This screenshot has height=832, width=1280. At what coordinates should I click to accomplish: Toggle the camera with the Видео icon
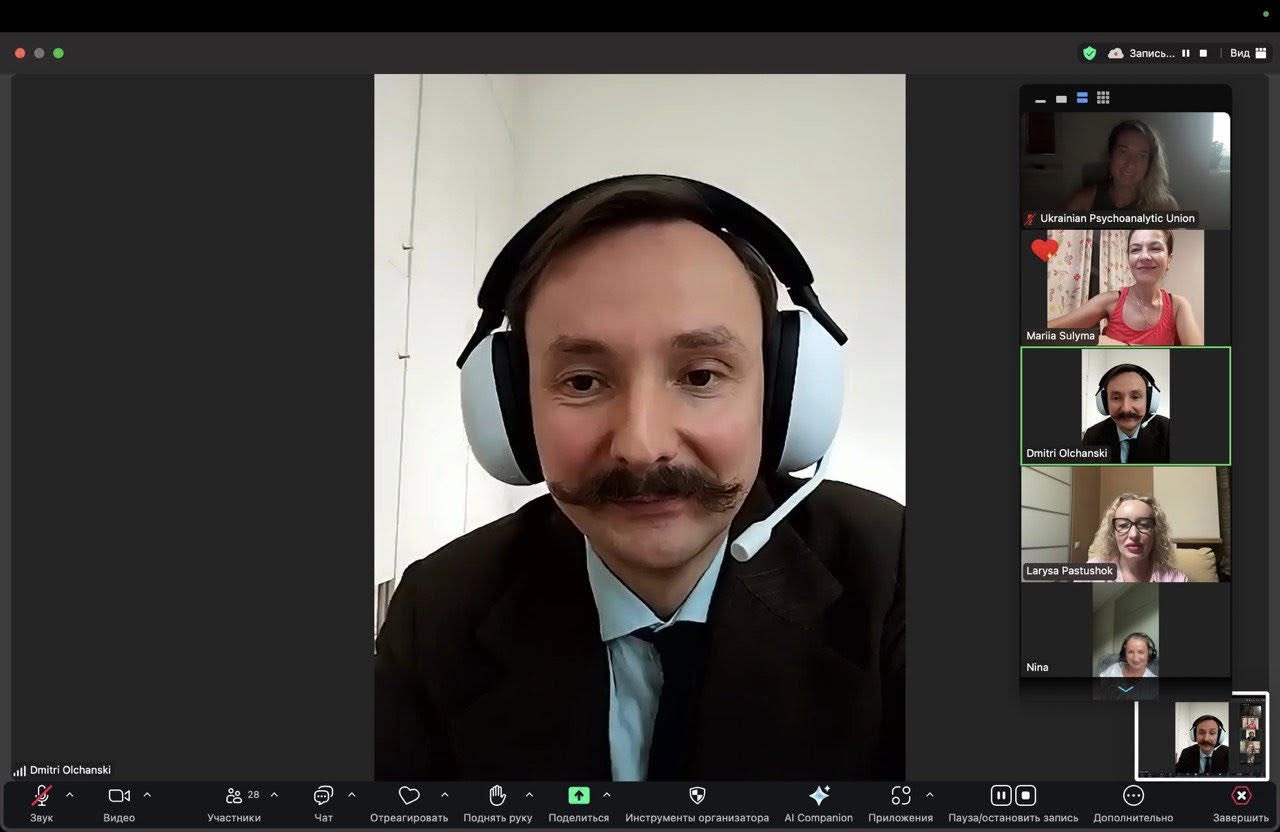click(x=119, y=796)
